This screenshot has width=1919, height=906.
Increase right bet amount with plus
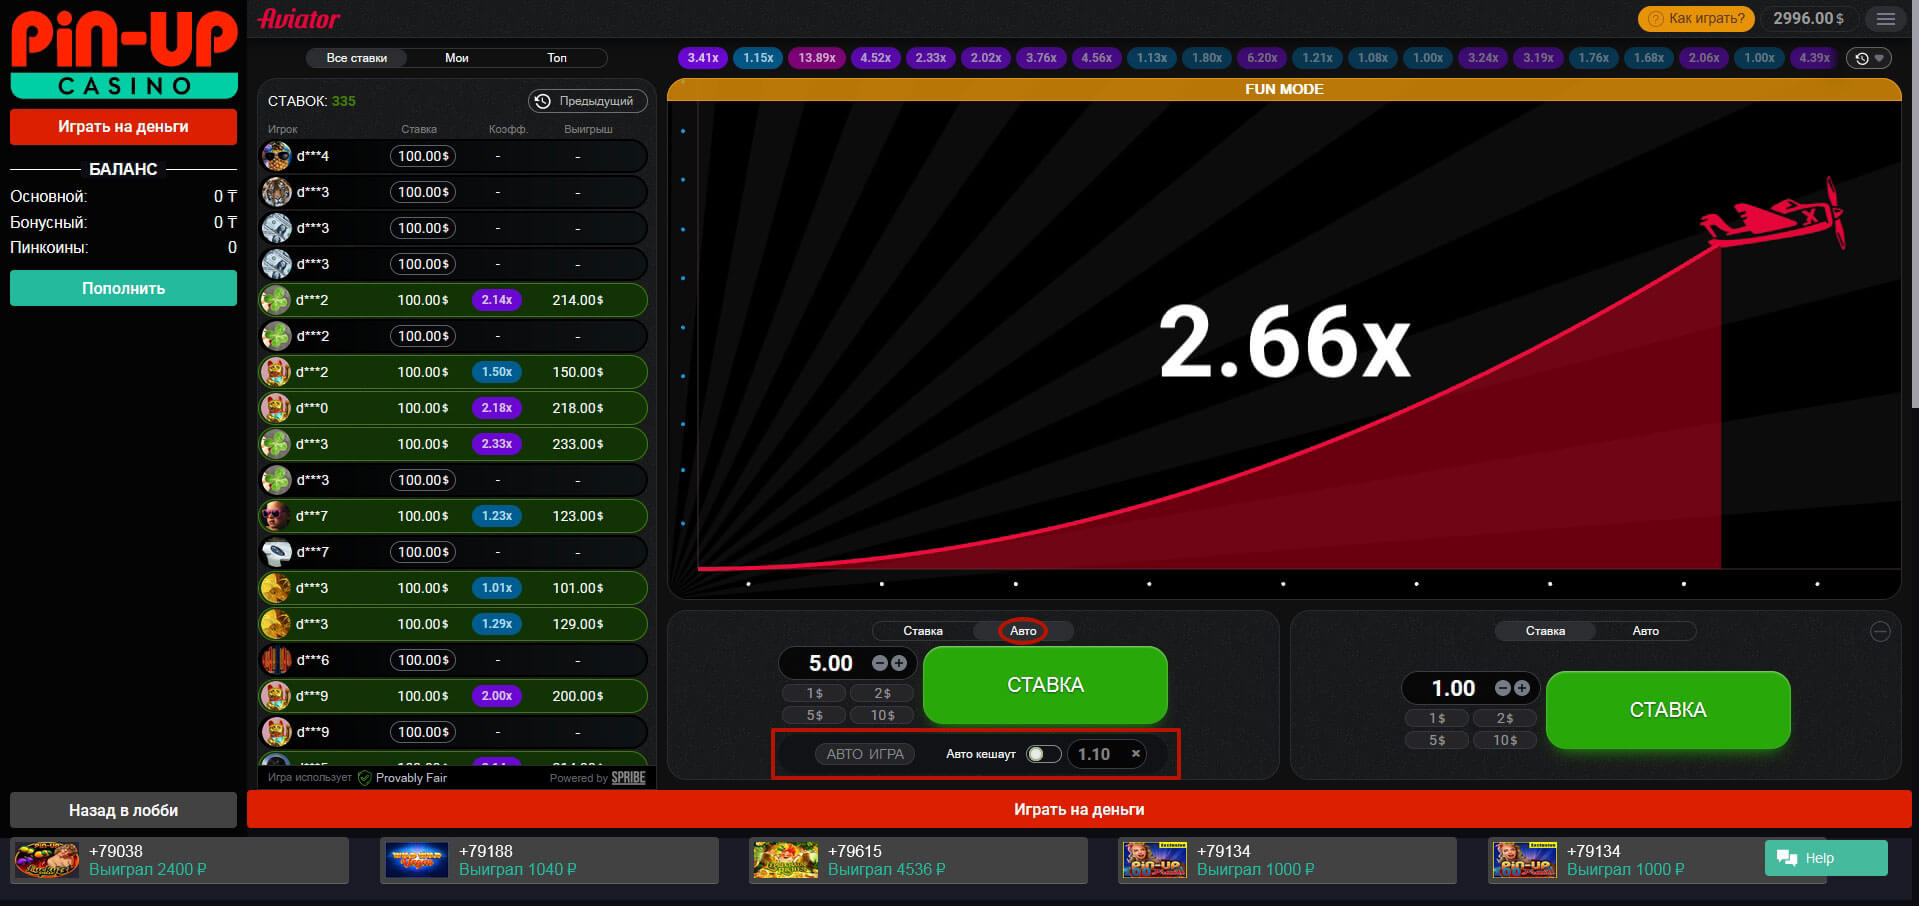(x=1521, y=688)
